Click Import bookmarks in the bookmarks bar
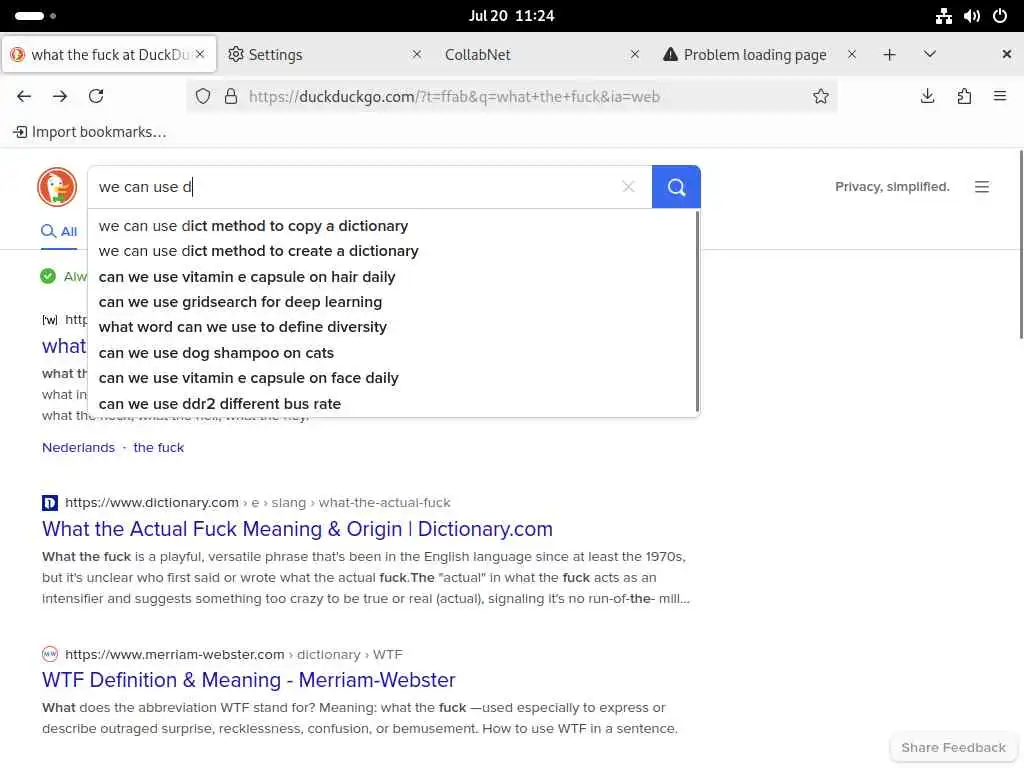Screen dimensions: 1024x768 coord(90,133)
